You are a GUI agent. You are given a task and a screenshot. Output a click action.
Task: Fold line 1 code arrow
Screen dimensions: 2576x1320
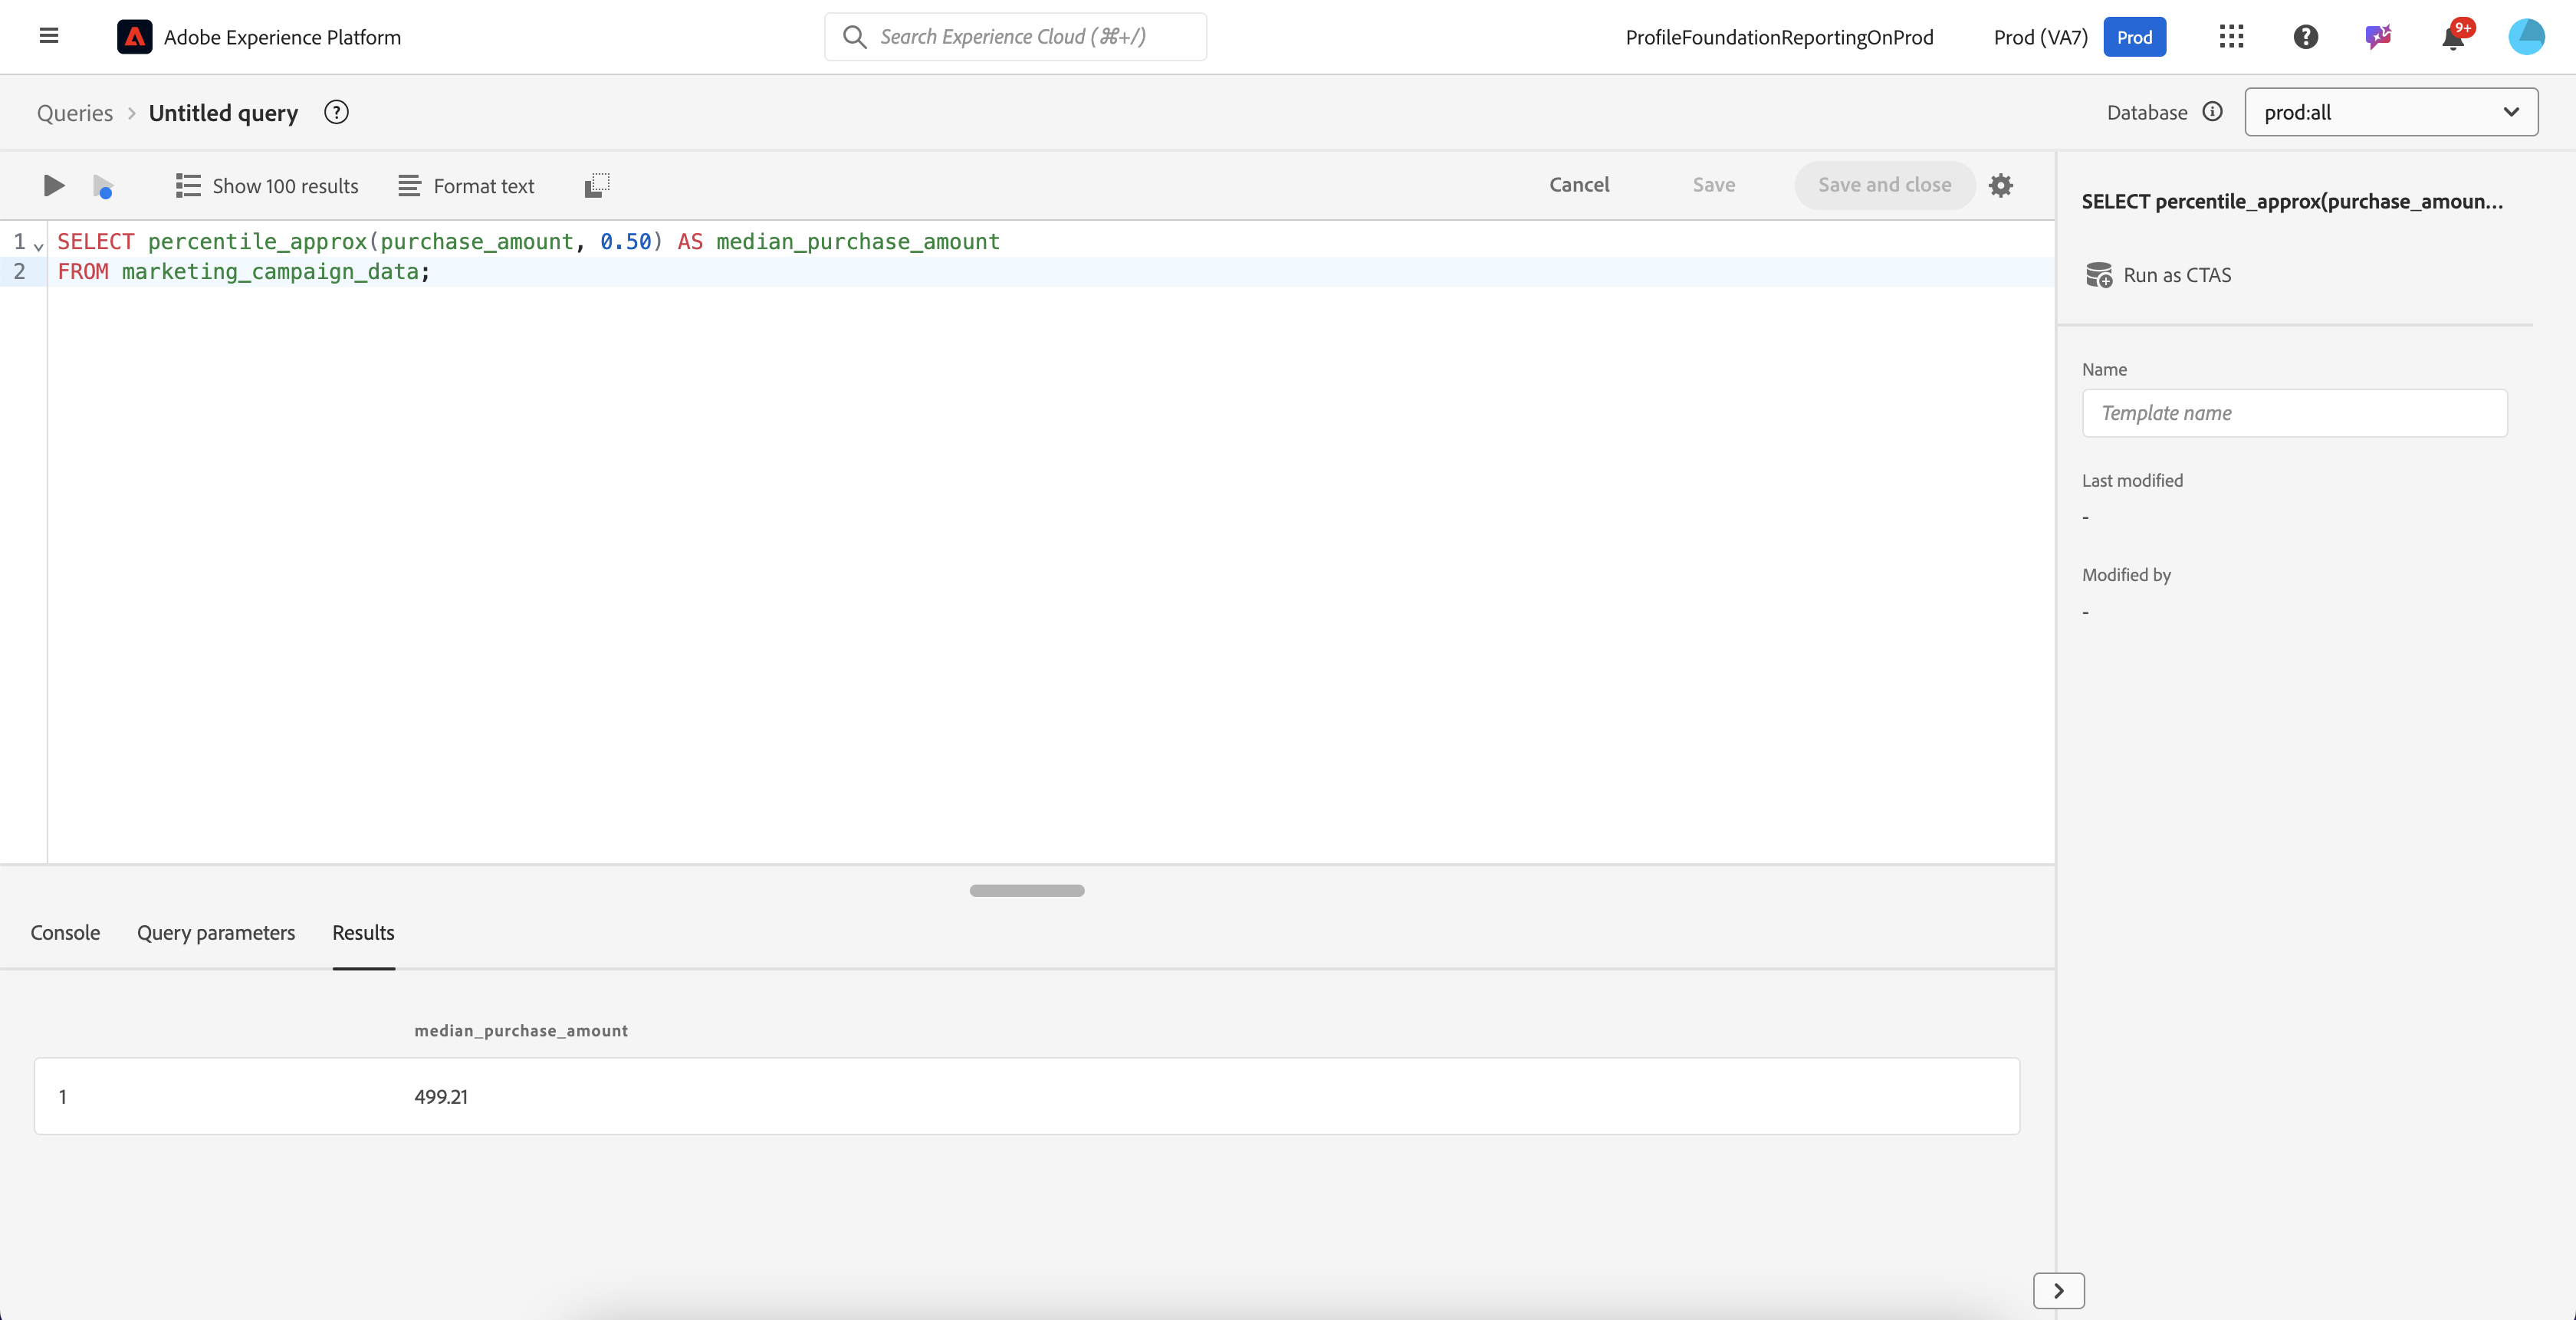(39, 245)
